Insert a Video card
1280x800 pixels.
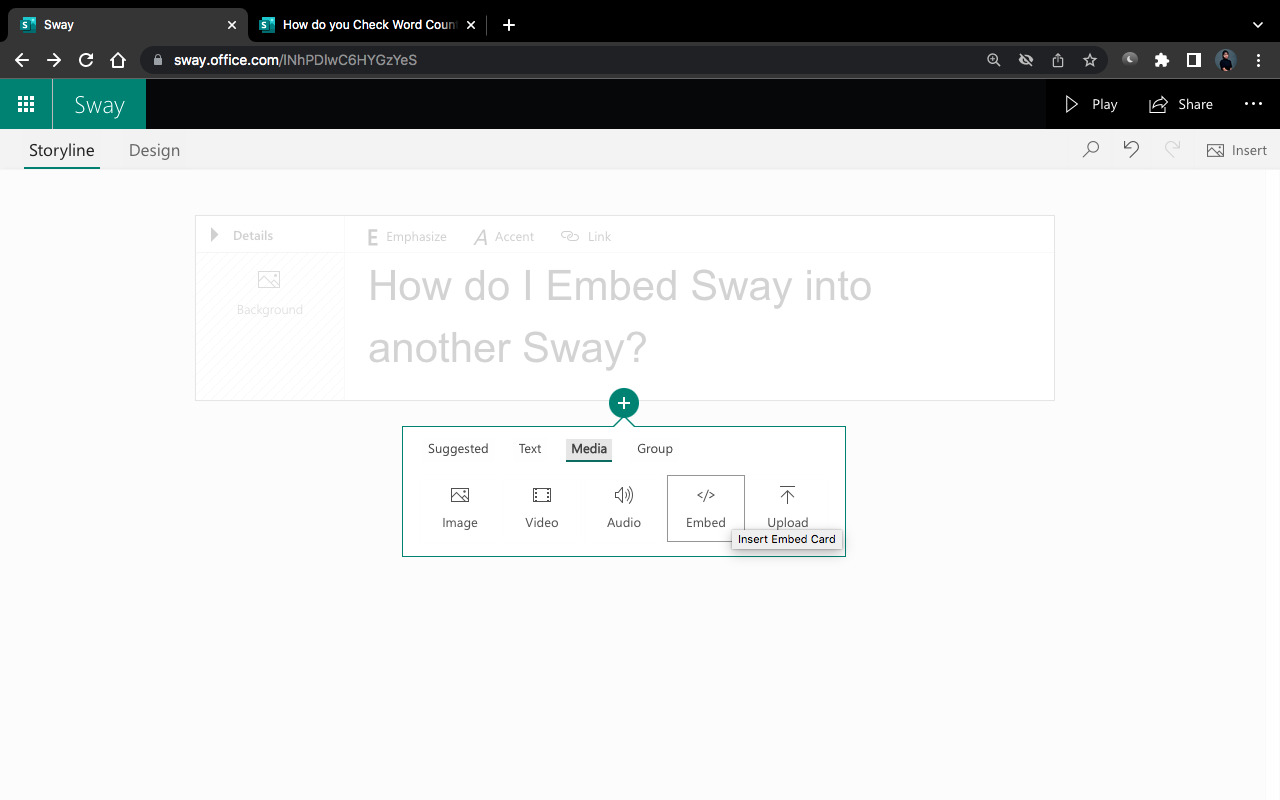point(541,507)
